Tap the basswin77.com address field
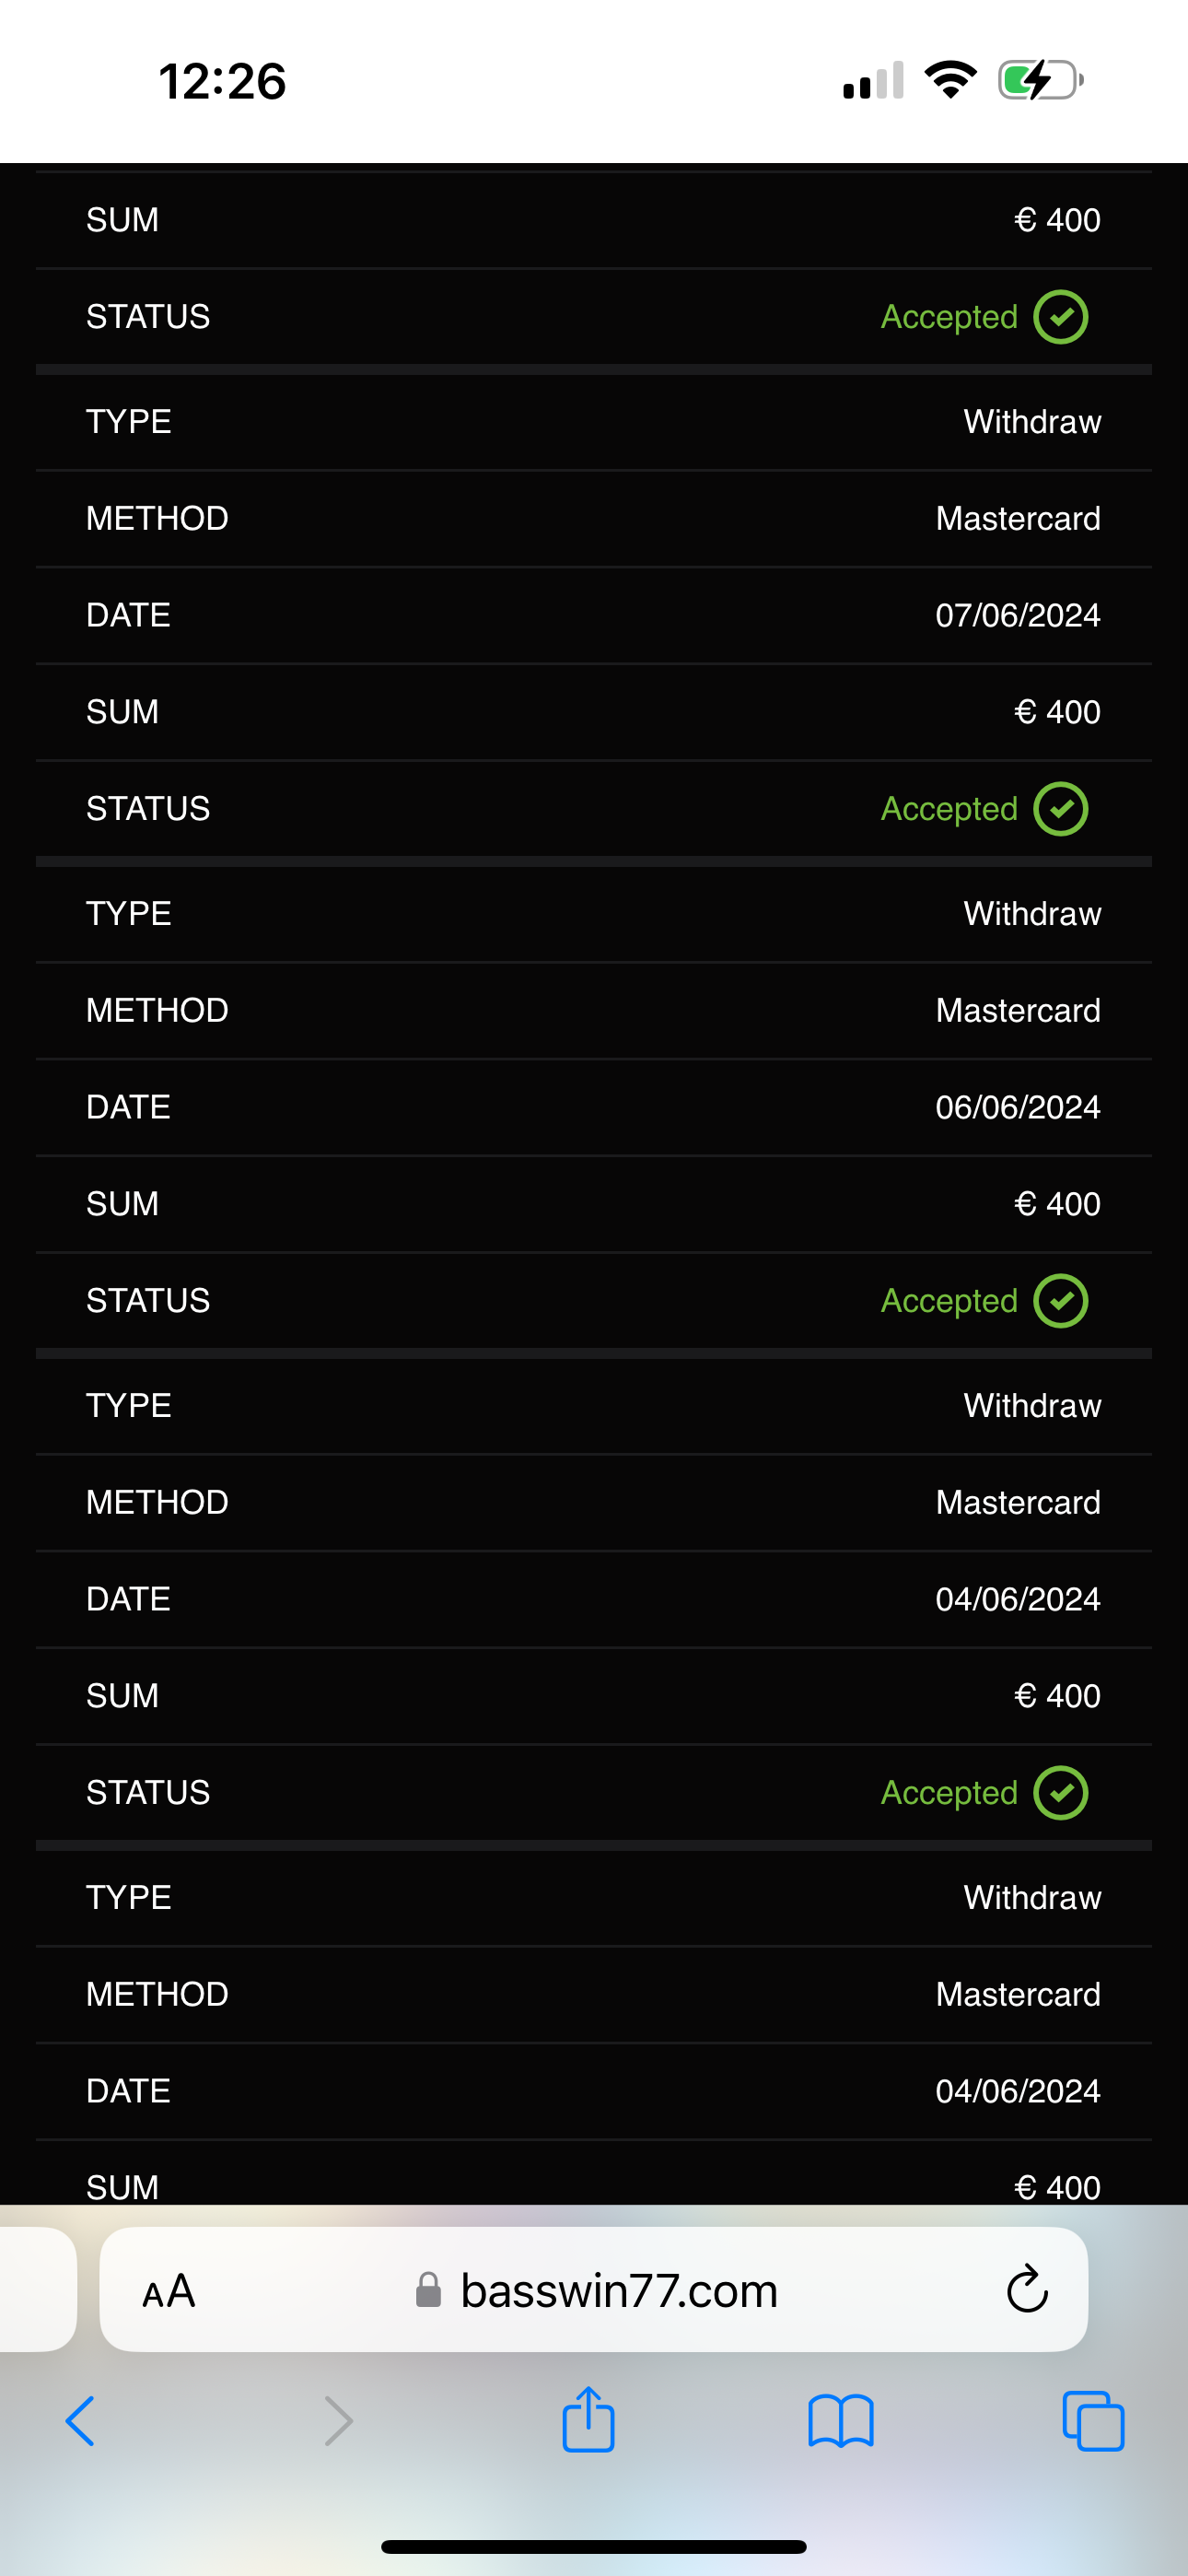This screenshot has width=1188, height=2576. 618,2290
